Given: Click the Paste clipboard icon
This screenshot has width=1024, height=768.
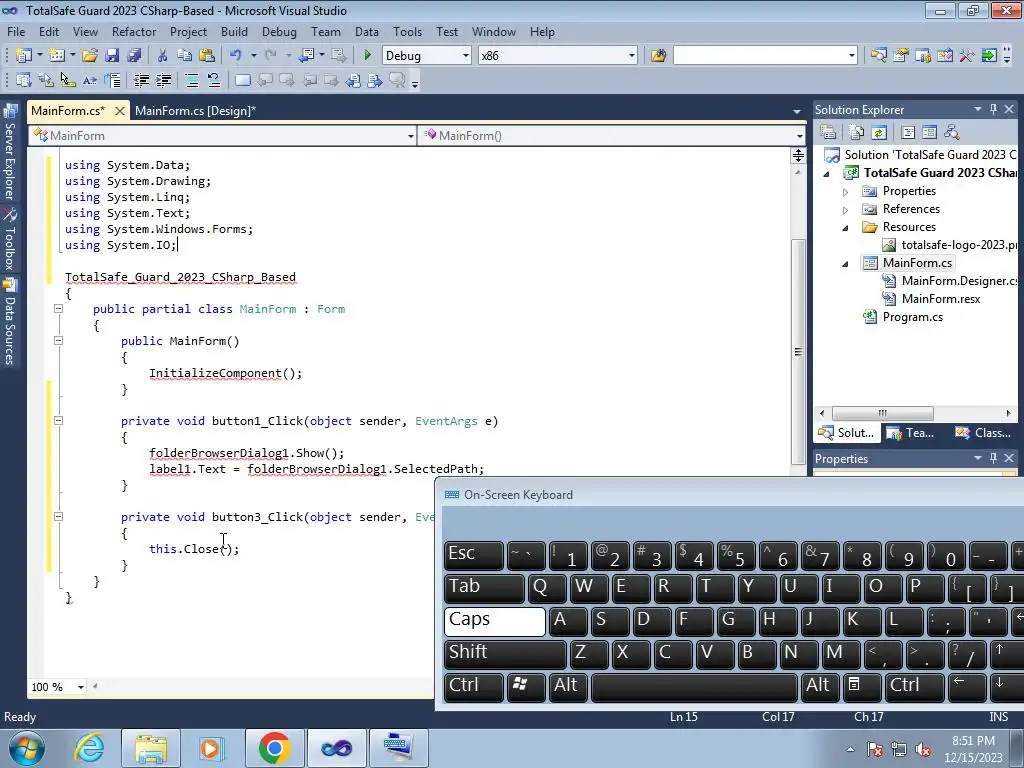Looking at the screenshot, I should pyautogui.click(x=207, y=56).
